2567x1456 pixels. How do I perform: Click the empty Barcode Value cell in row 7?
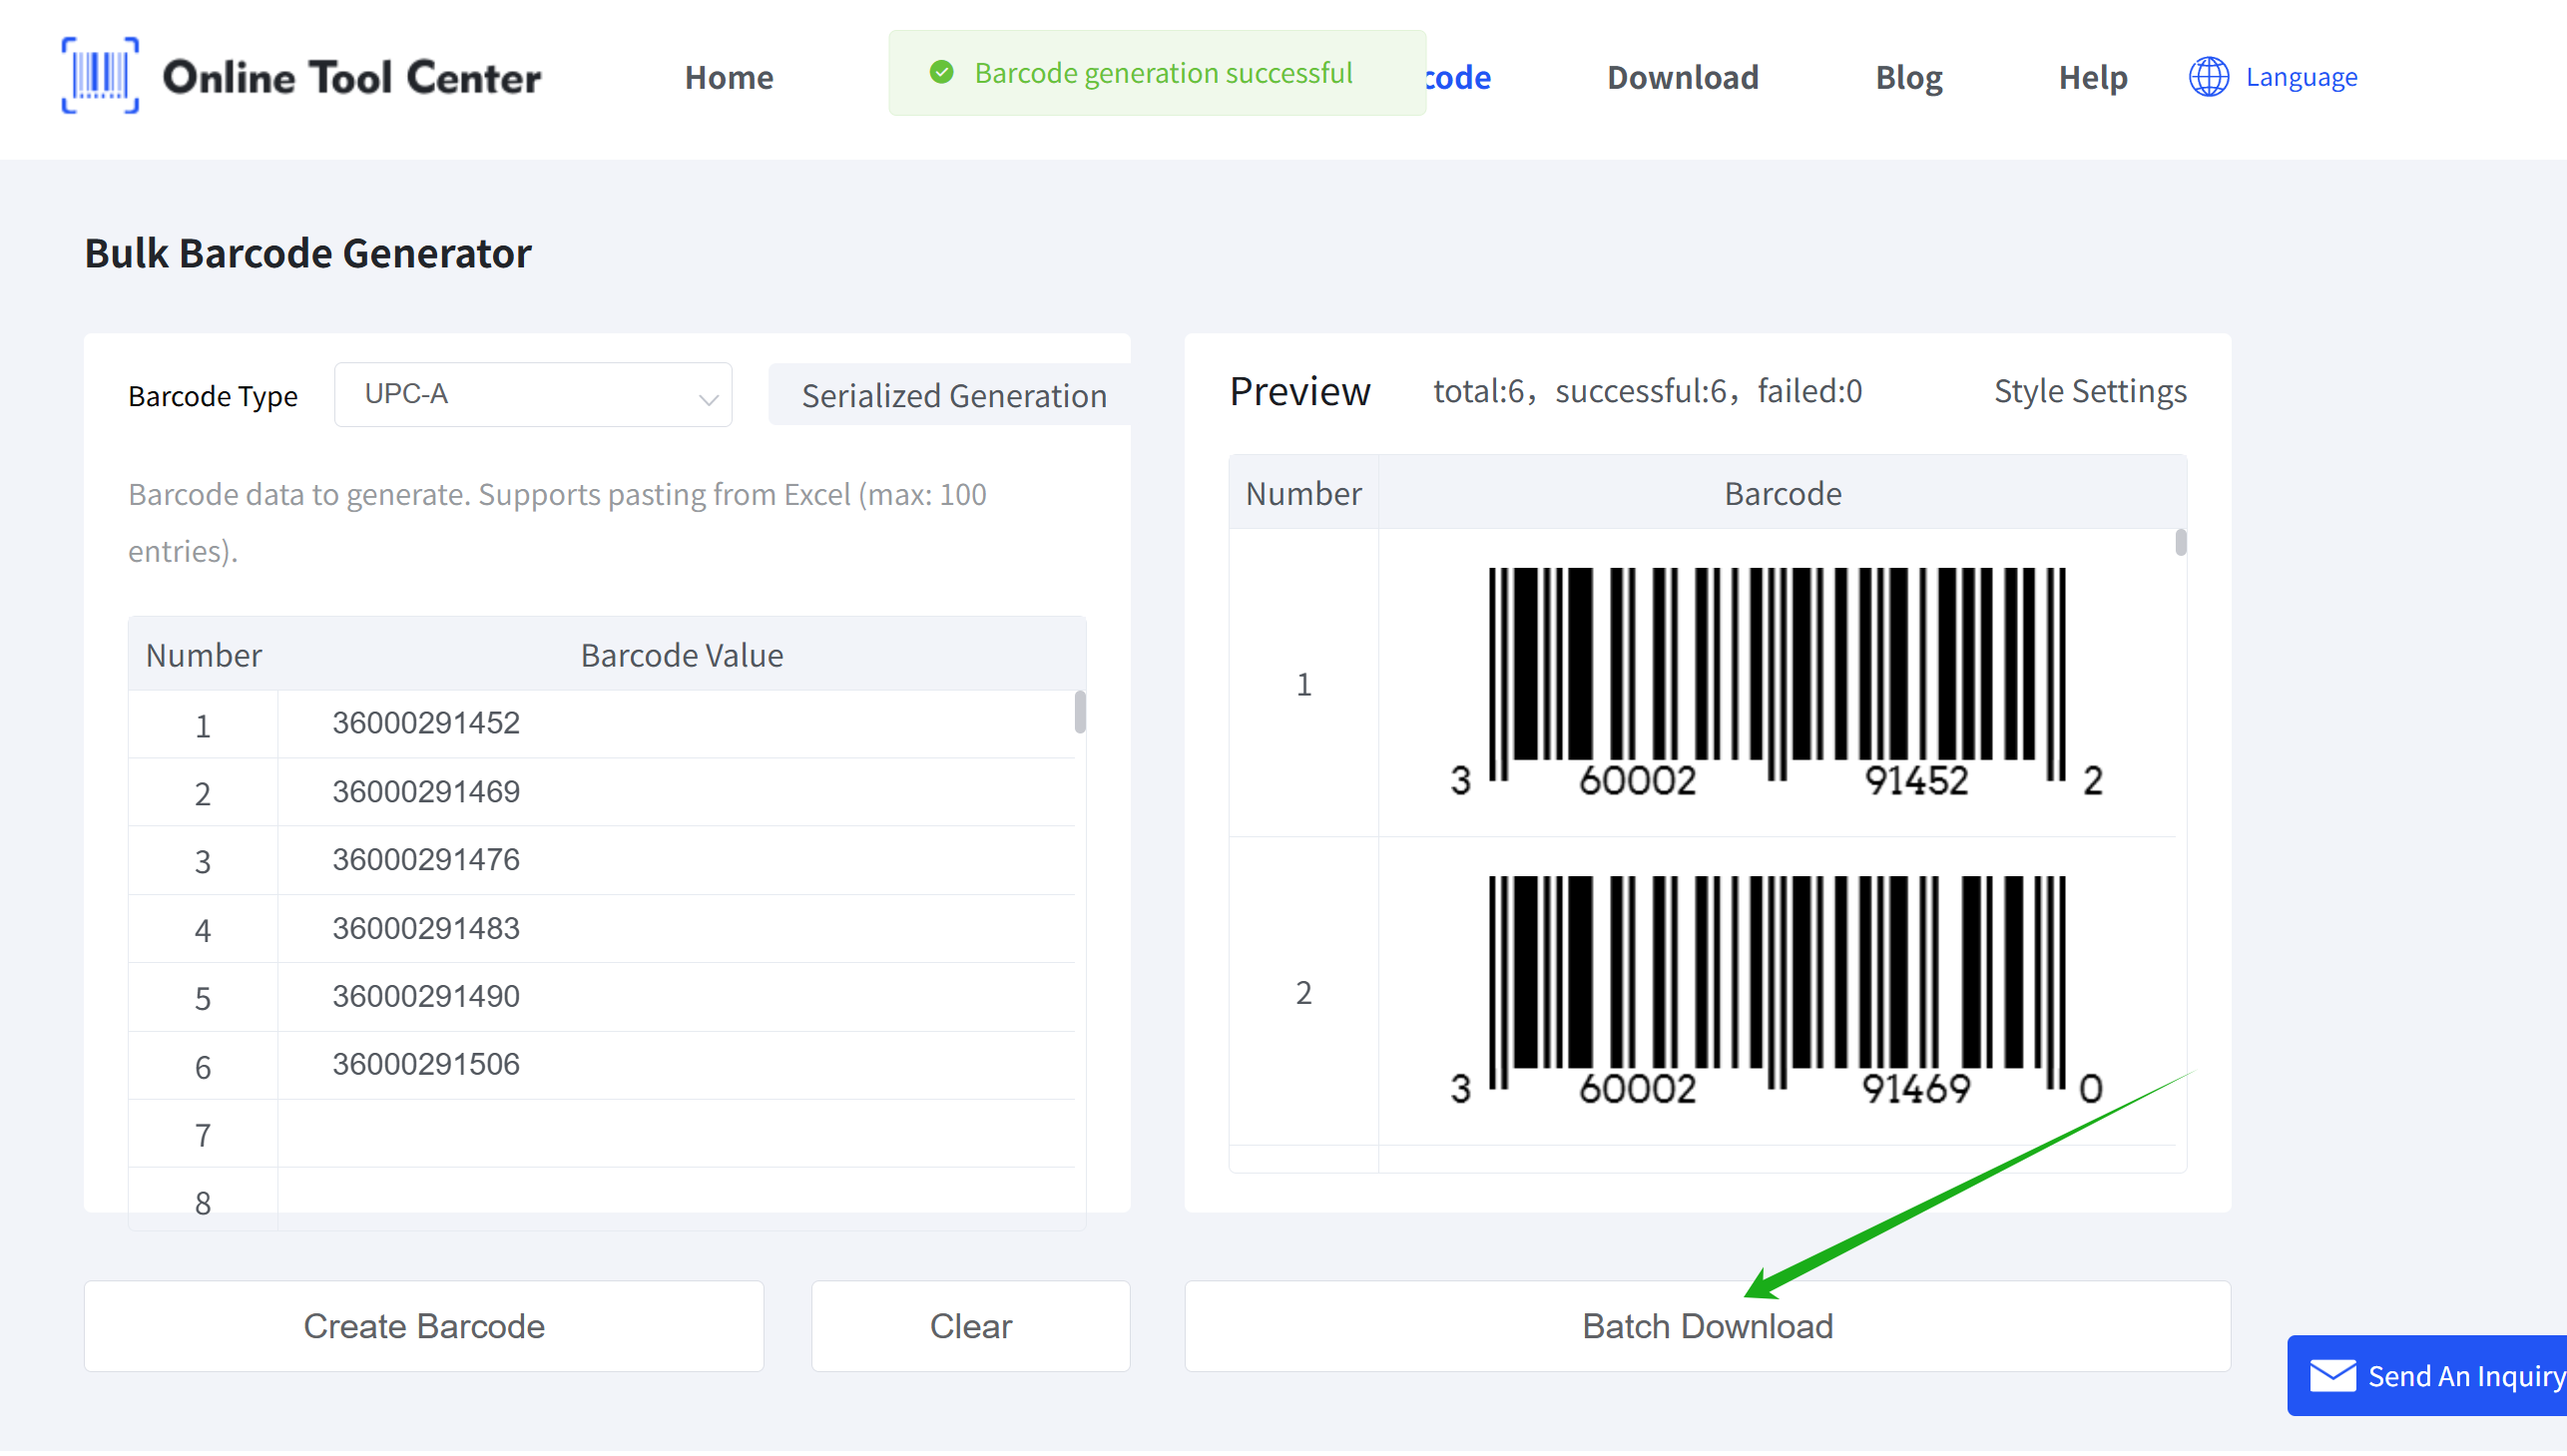(x=678, y=1134)
